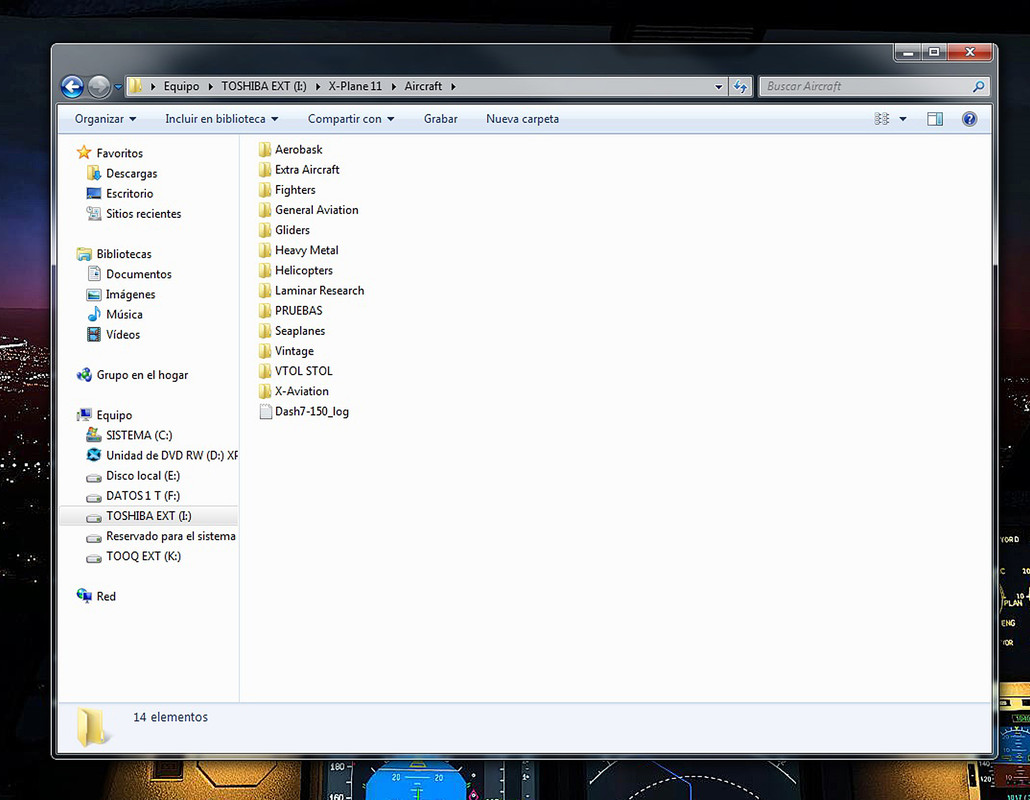Expand arrow after TOSHIBA EXT in breadcrumb
Viewport: 1030px width, 800px height.
click(x=318, y=87)
